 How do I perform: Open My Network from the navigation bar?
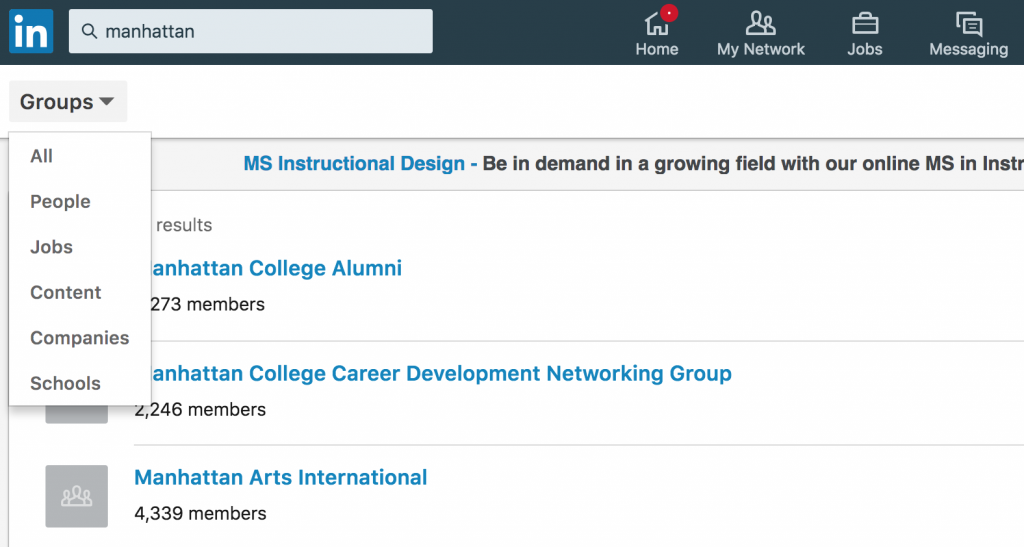coord(761,33)
